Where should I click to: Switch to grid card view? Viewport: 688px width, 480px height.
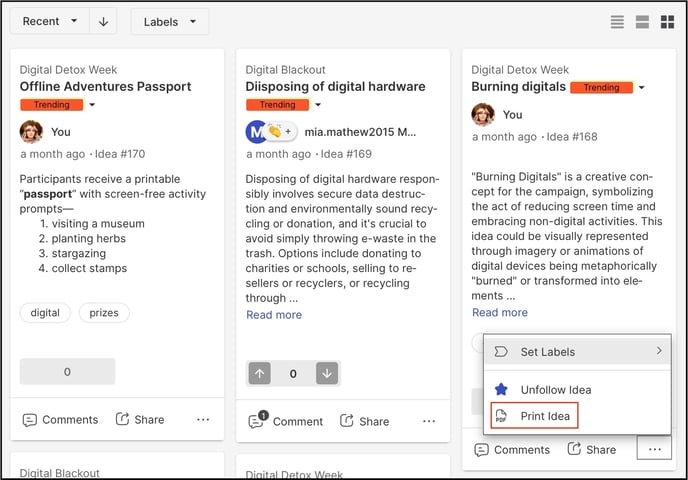click(667, 22)
